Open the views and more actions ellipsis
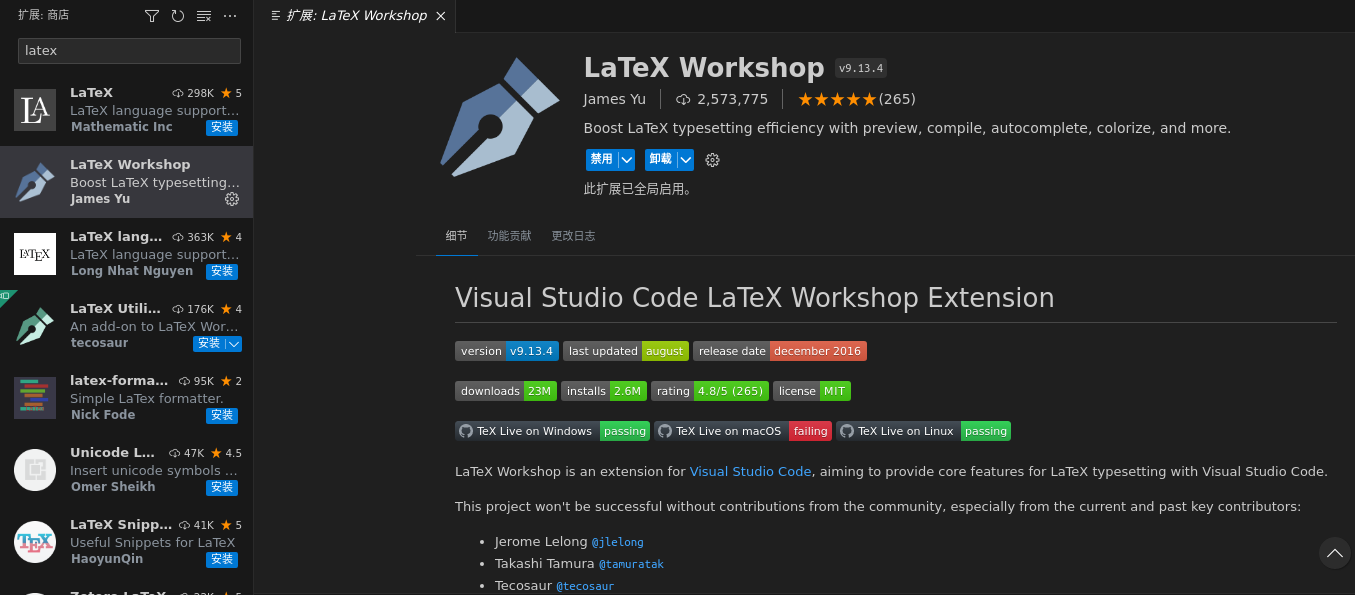 click(230, 16)
